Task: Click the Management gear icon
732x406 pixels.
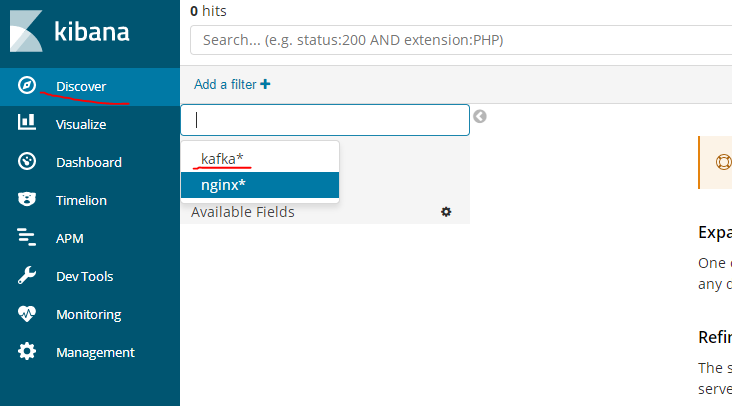Action: click(27, 351)
